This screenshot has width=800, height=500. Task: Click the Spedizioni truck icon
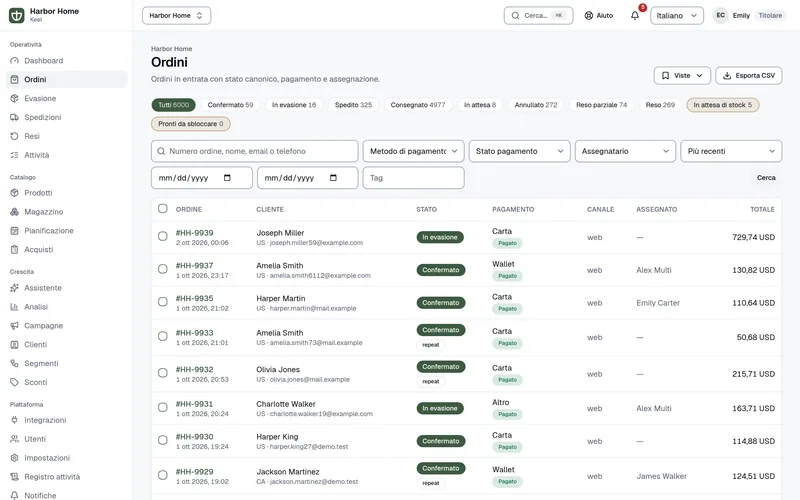tap(14, 117)
